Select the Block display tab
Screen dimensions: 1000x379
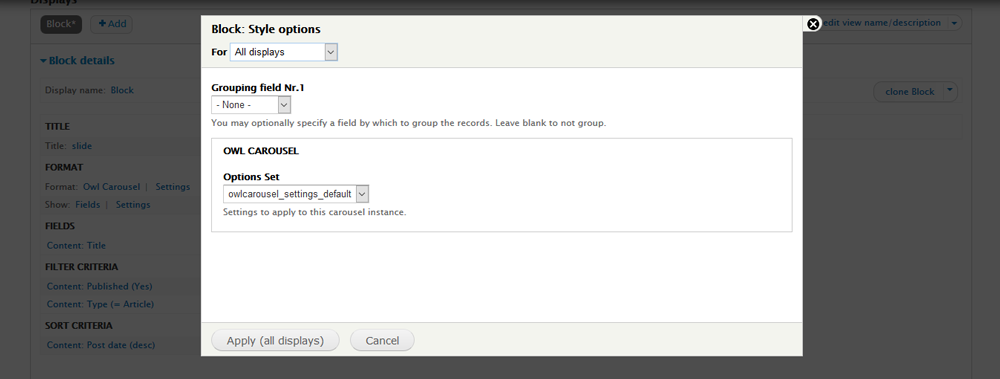(61, 24)
